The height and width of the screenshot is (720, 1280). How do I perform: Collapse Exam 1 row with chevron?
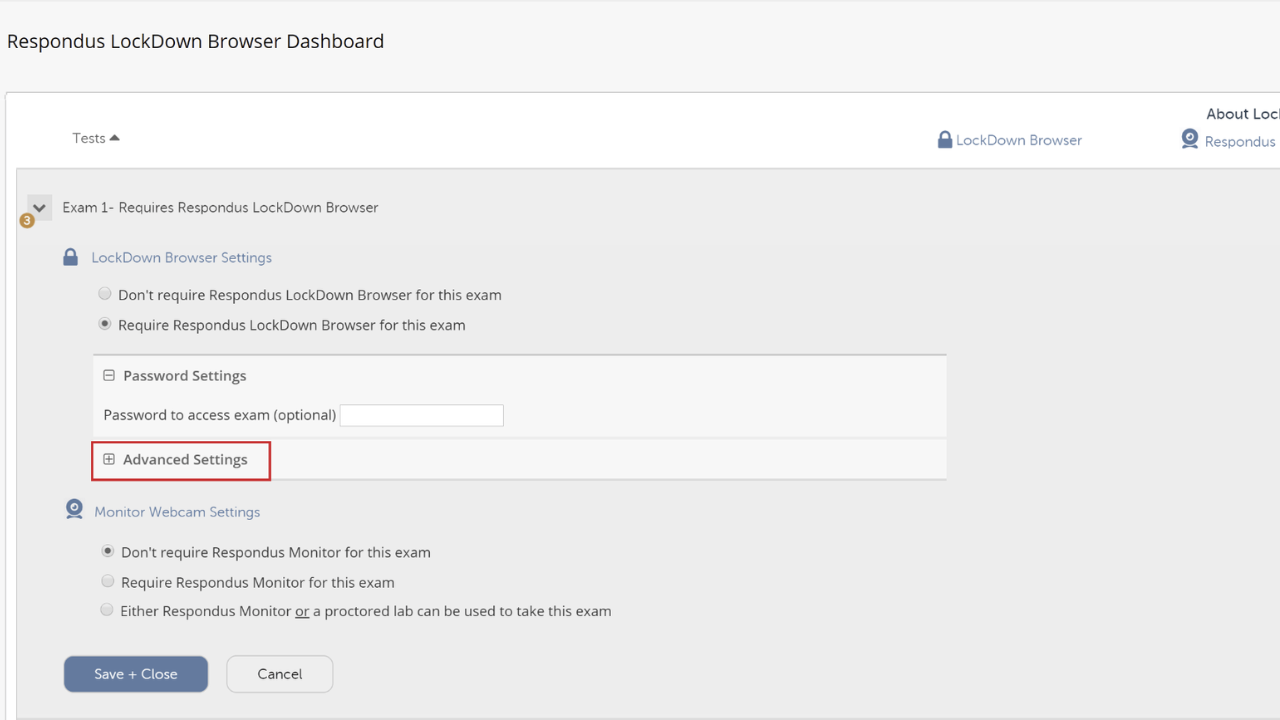tap(39, 208)
